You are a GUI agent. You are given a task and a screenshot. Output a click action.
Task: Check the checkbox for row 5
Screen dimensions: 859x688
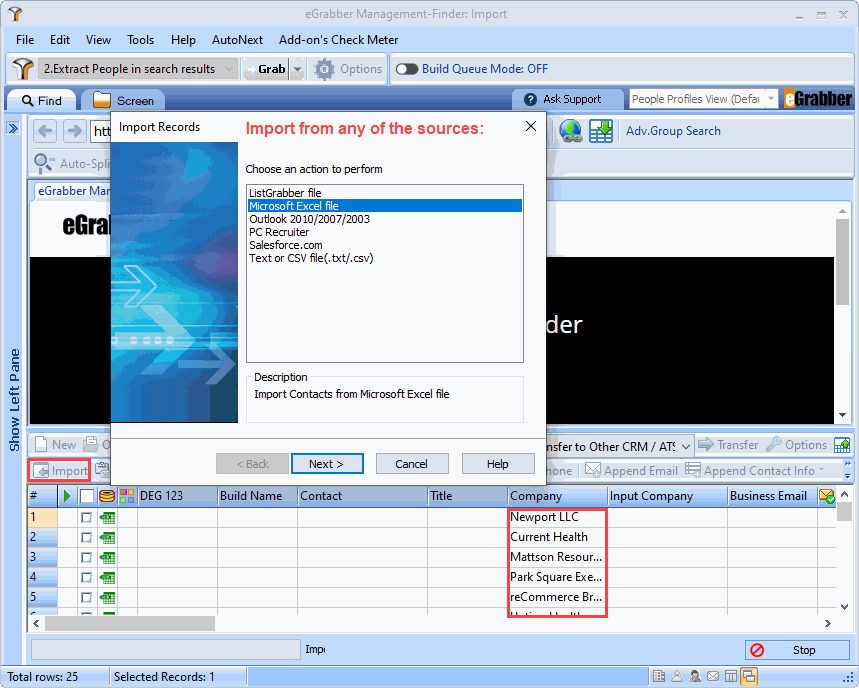pos(87,598)
